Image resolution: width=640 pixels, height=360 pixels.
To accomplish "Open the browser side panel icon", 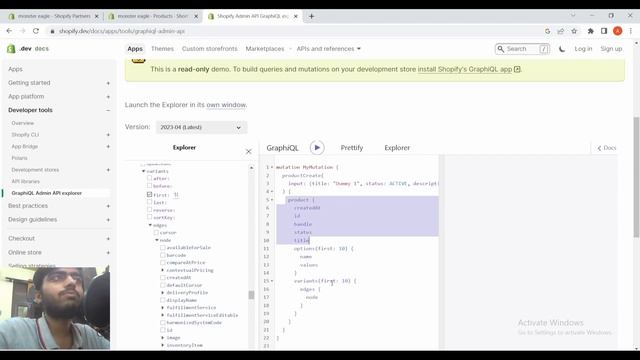I will (x=604, y=31).
